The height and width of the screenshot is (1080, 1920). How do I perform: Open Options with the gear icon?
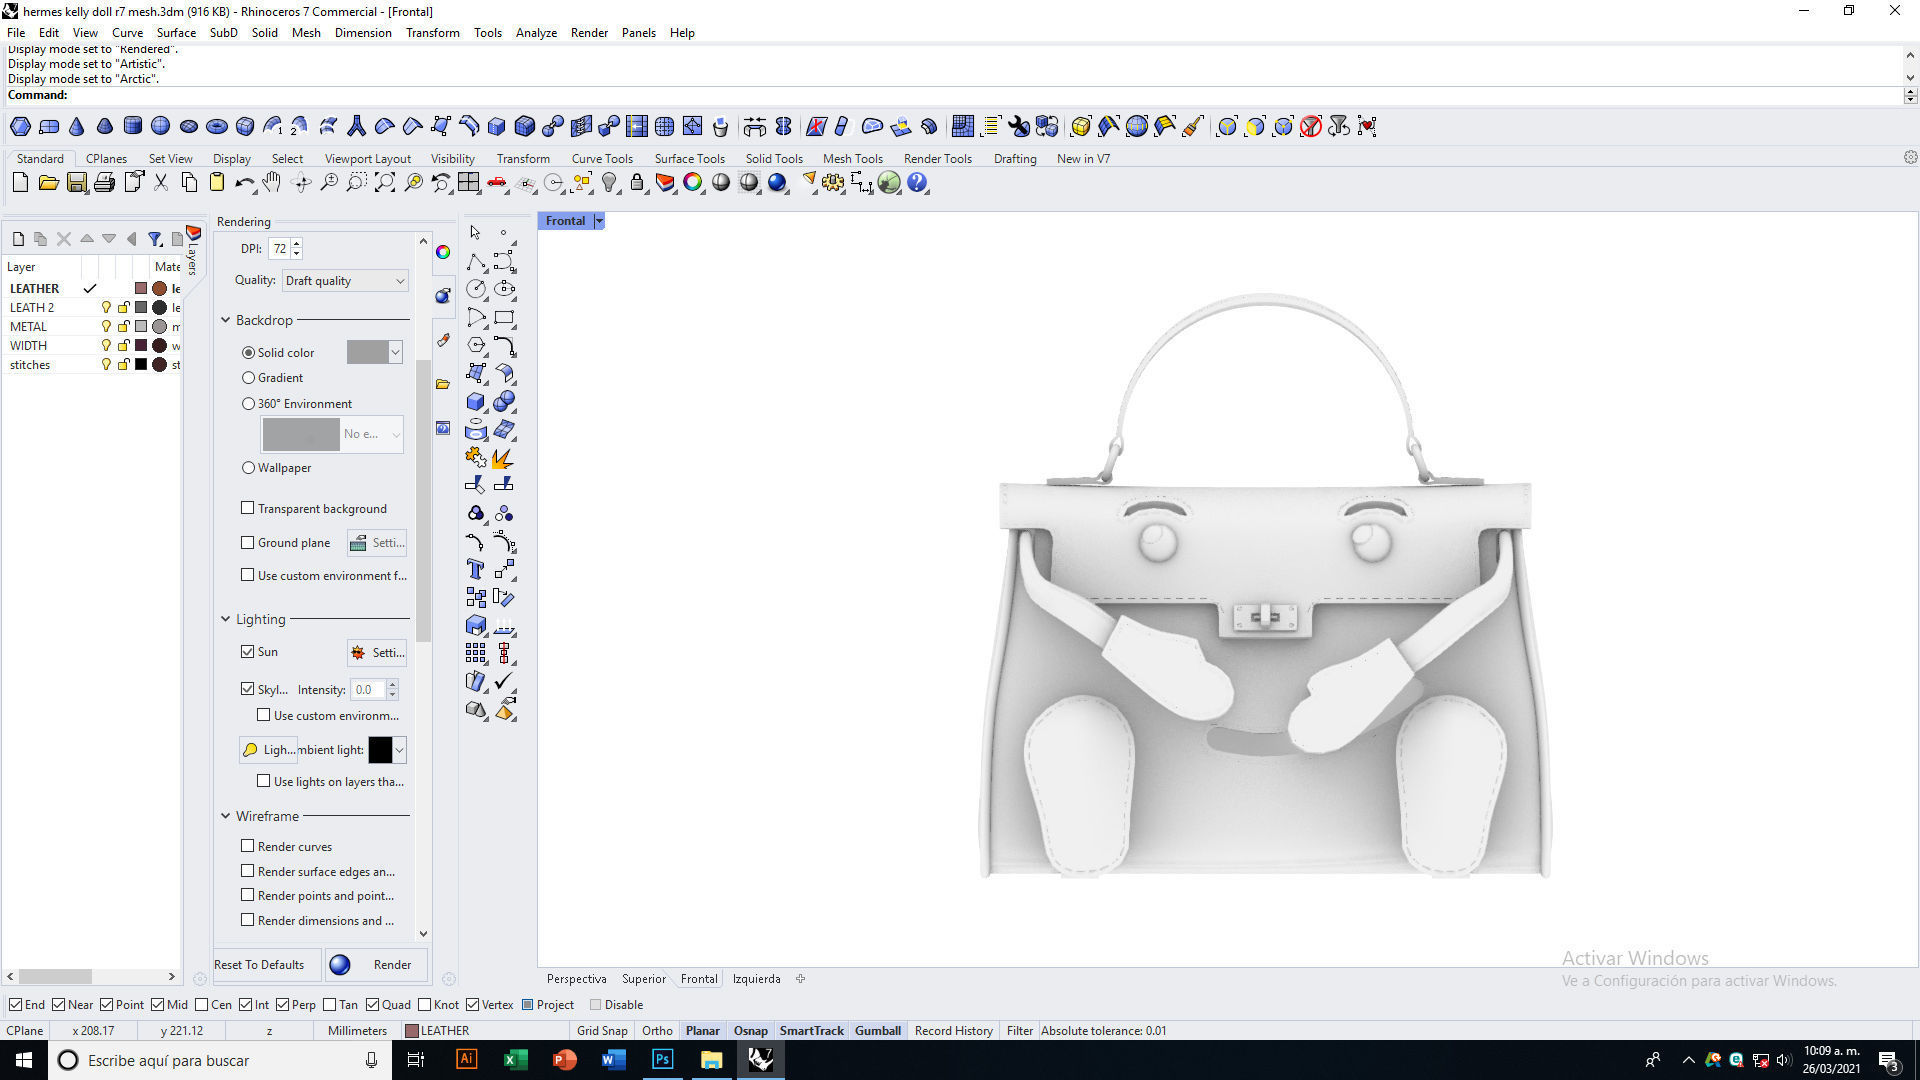[833, 183]
